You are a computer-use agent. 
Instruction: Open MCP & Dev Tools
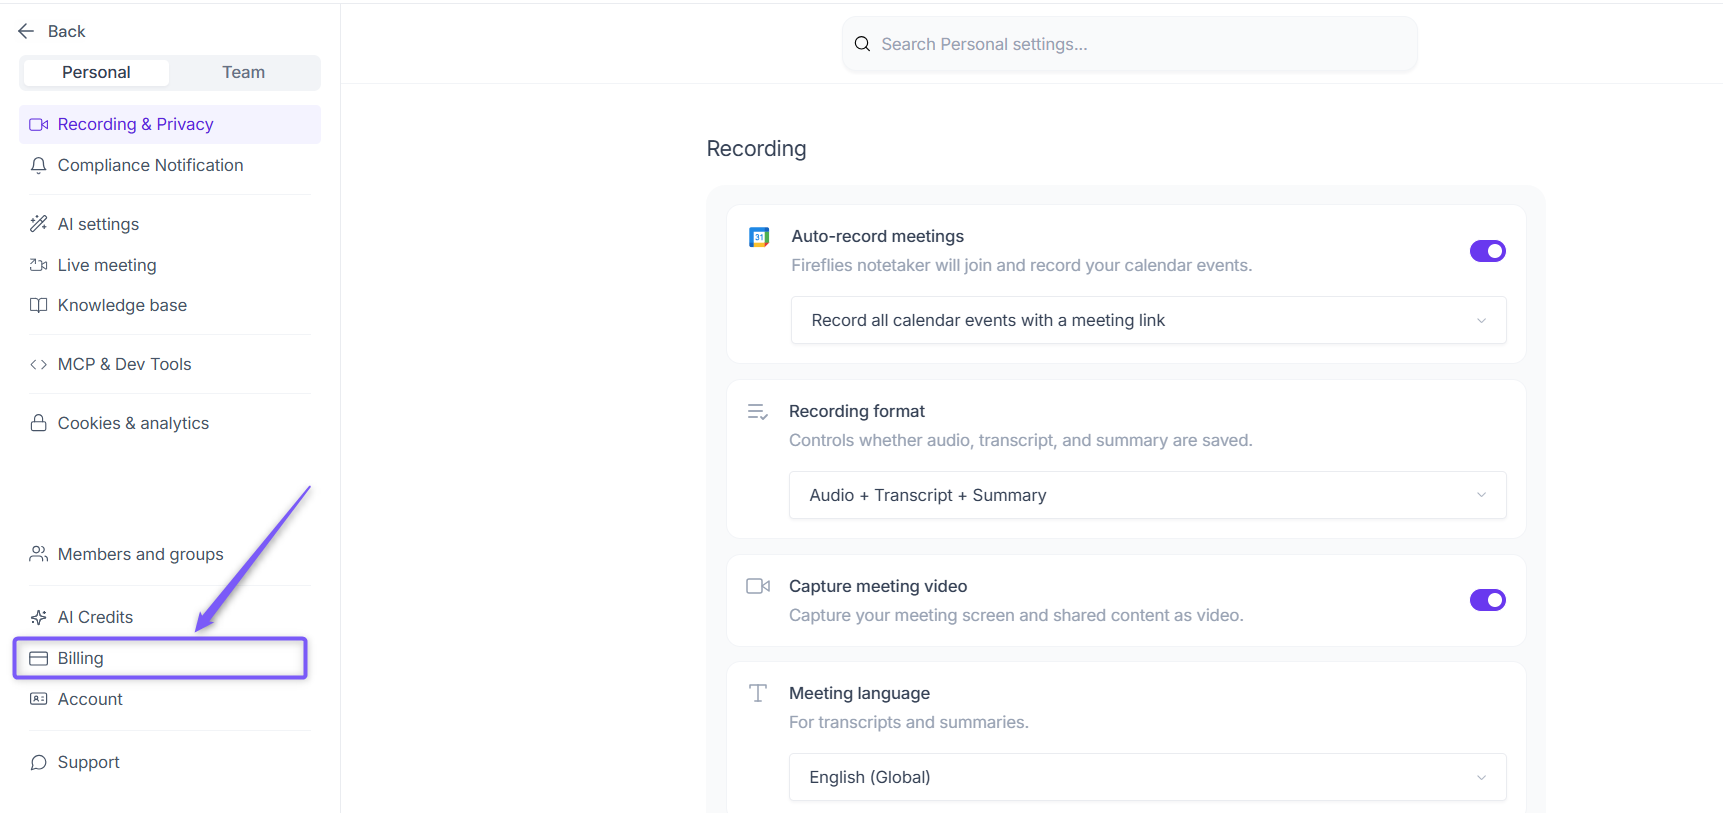pyautogui.click(x=170, y=364)
